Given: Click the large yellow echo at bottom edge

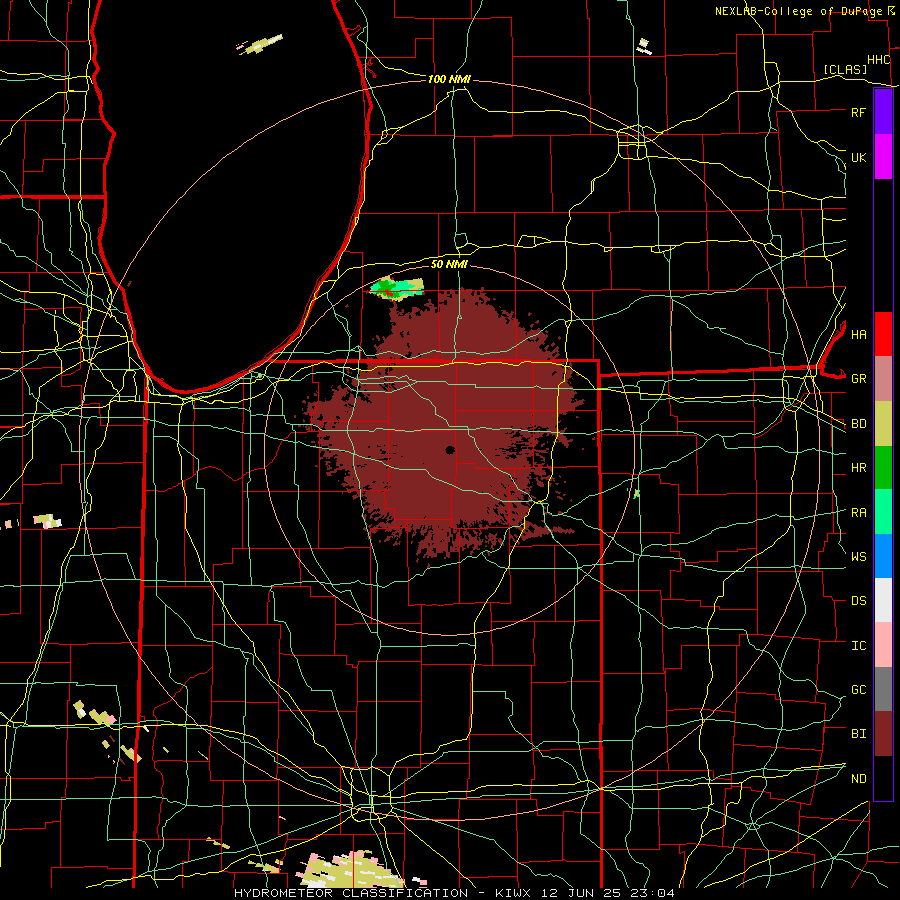Looking at the screenshot, I should [351, 871].
